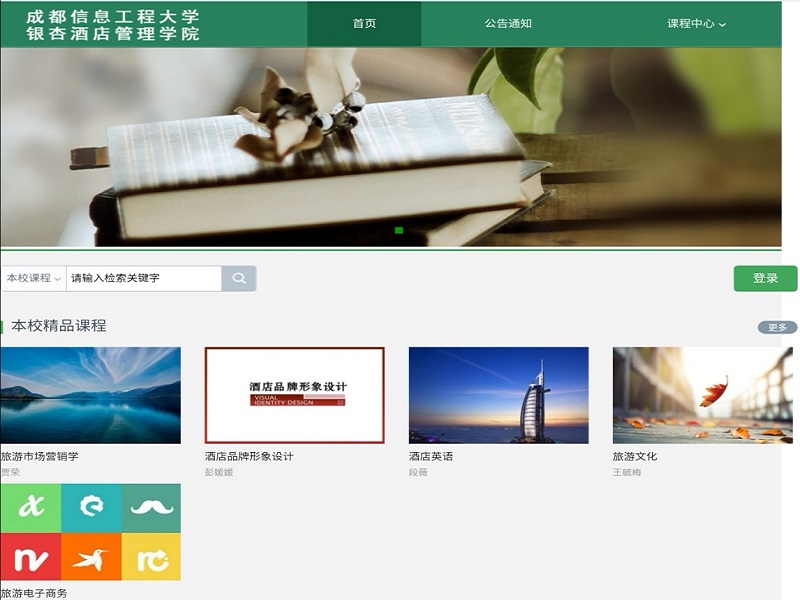Click the 酒店英语 course title text

coord(431,456)
